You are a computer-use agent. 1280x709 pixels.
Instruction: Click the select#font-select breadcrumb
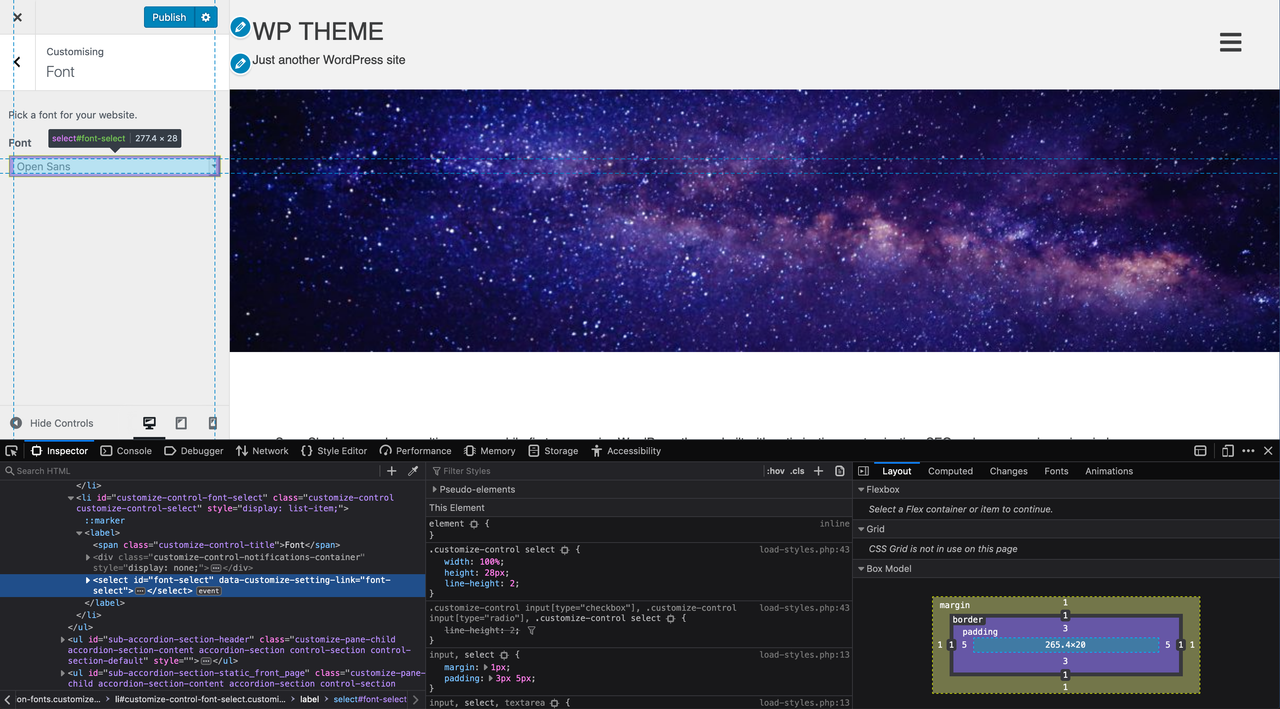pyautogui.click(x=370, y=700)
